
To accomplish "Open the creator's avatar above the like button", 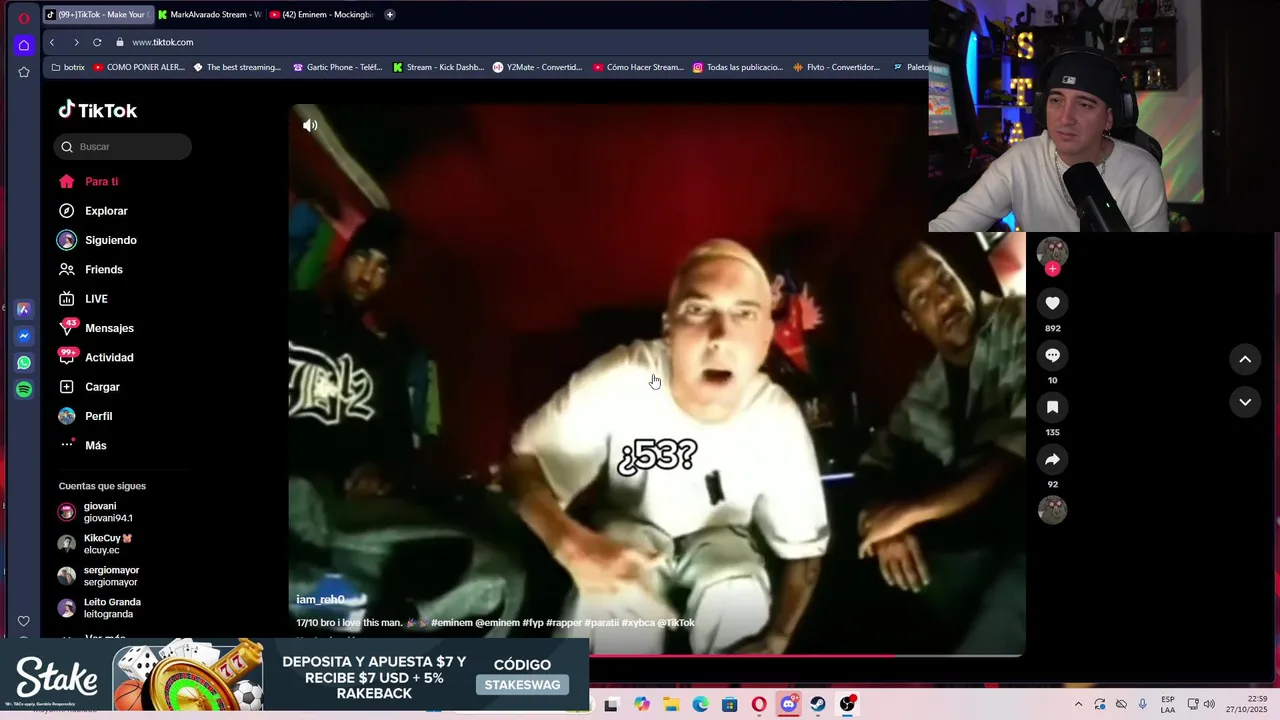I will pyautogui.click(x=1052, y=251).
